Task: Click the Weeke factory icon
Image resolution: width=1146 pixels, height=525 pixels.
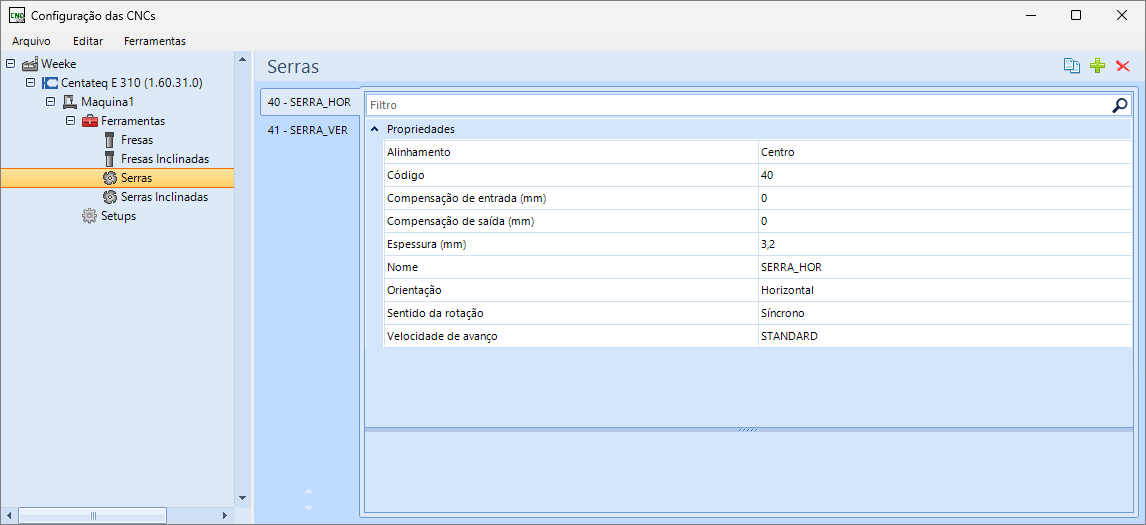Action: pyautogui.click(x=31, y=64)
